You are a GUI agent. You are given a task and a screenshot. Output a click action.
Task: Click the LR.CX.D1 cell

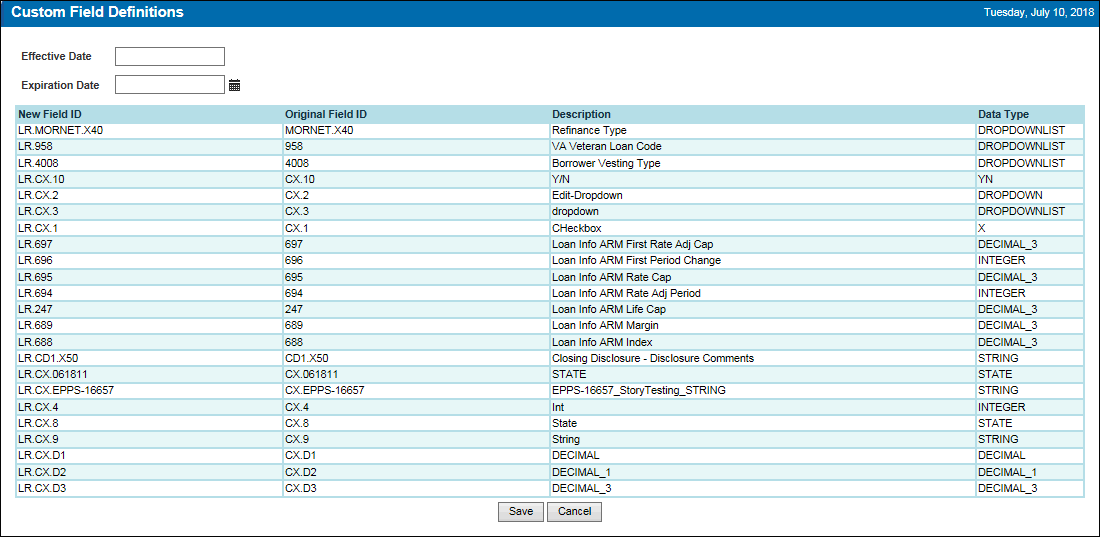149,456
